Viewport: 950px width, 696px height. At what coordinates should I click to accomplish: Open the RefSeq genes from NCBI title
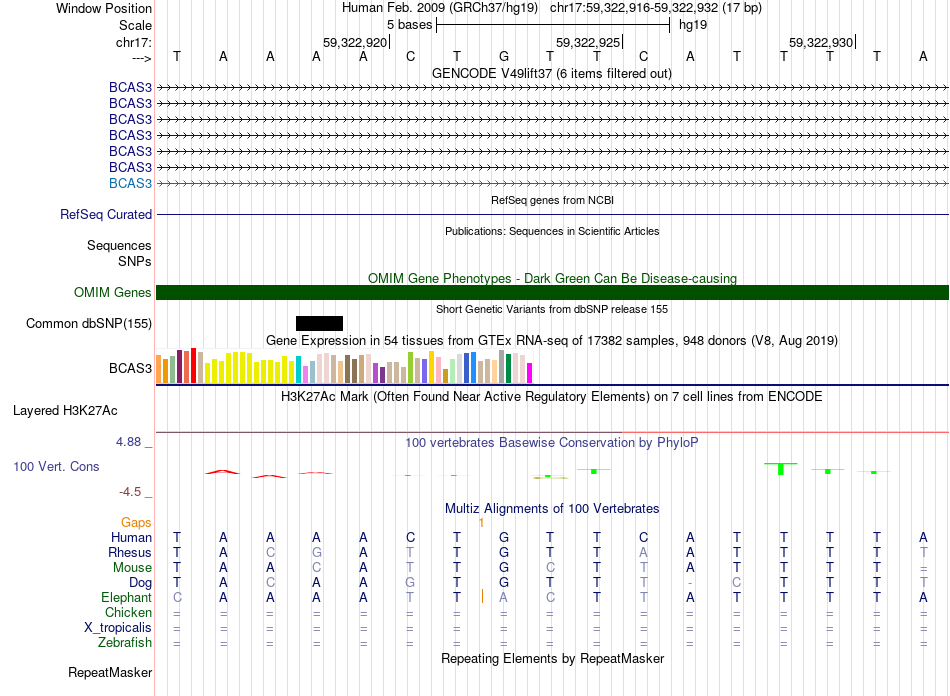point(552,200)
